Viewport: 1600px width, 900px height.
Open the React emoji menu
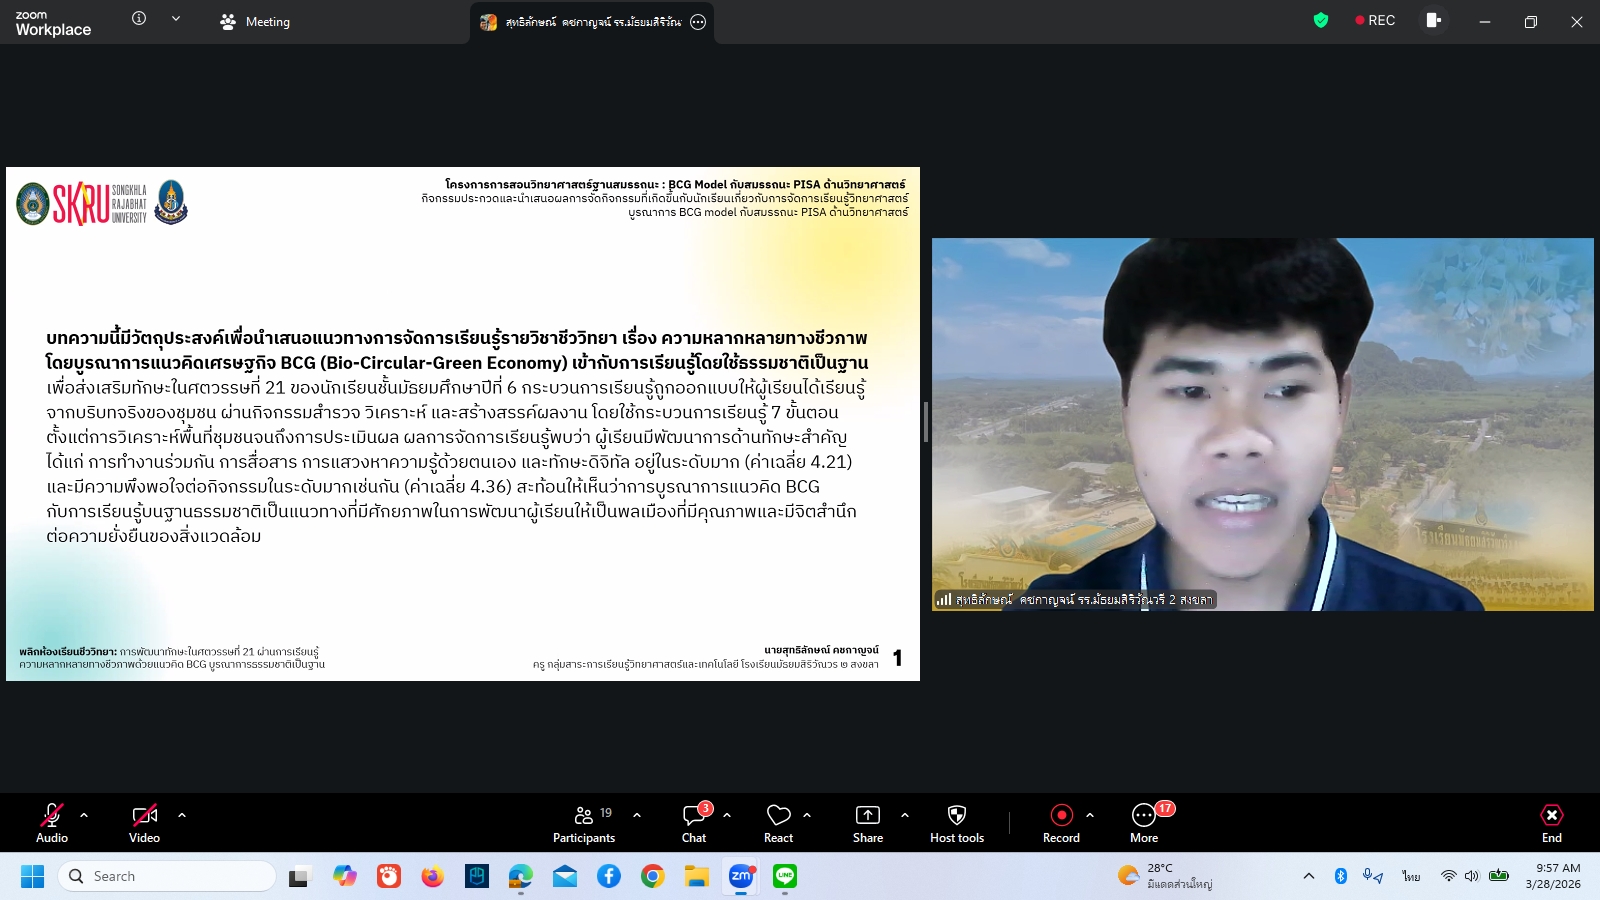pyautogui.click(x=778, y=823)
